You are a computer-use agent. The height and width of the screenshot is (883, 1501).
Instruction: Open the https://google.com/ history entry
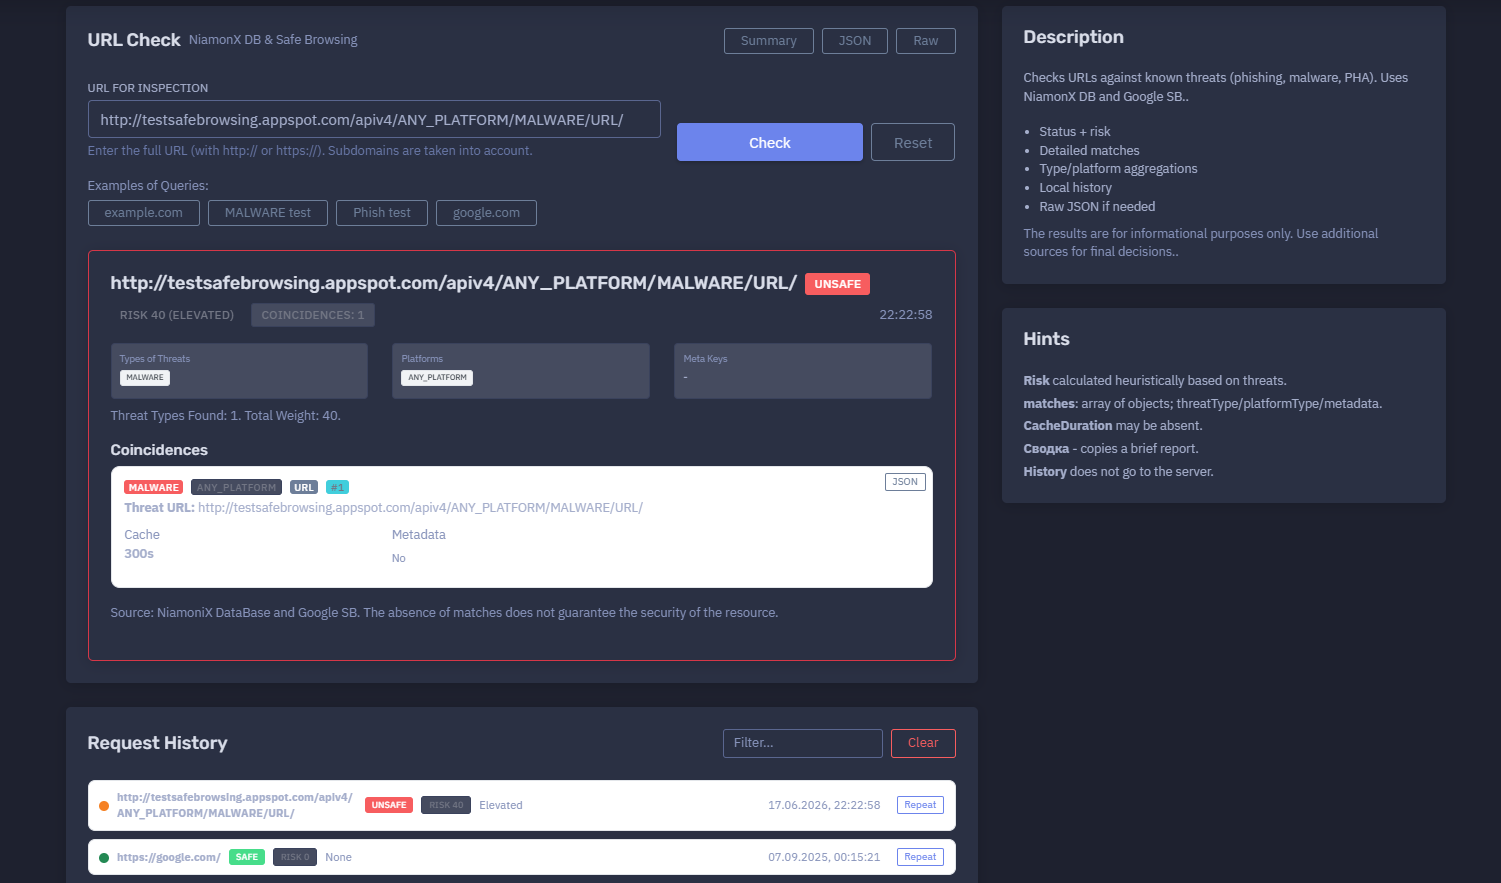169,857
